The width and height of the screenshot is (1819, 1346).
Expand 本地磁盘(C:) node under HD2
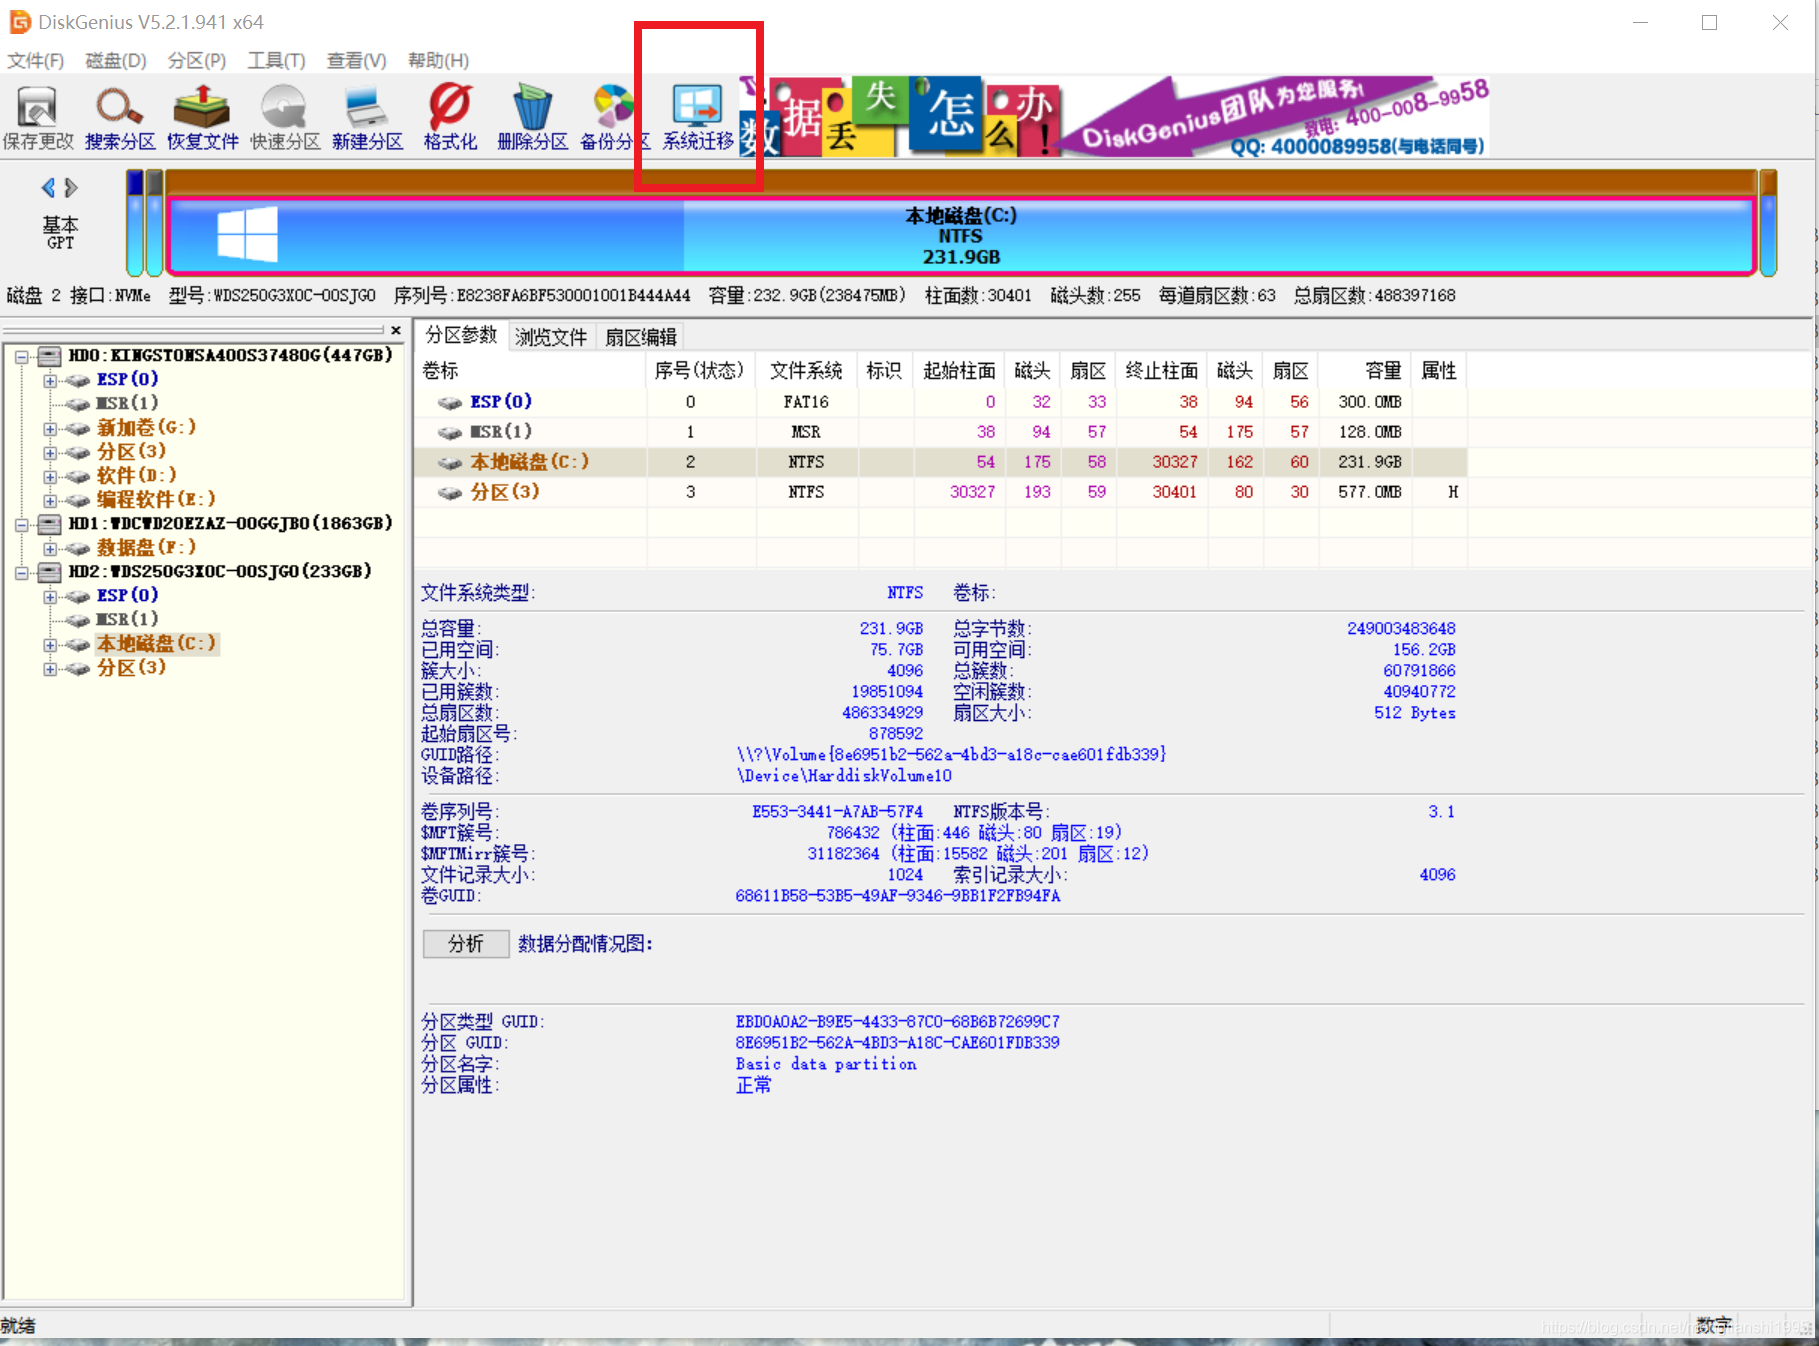click(50, 644)
